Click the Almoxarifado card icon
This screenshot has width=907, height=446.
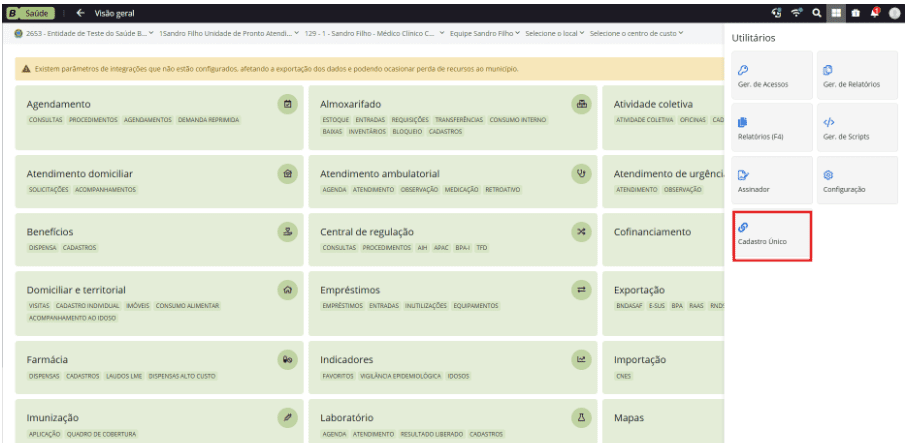click(581, 104)
